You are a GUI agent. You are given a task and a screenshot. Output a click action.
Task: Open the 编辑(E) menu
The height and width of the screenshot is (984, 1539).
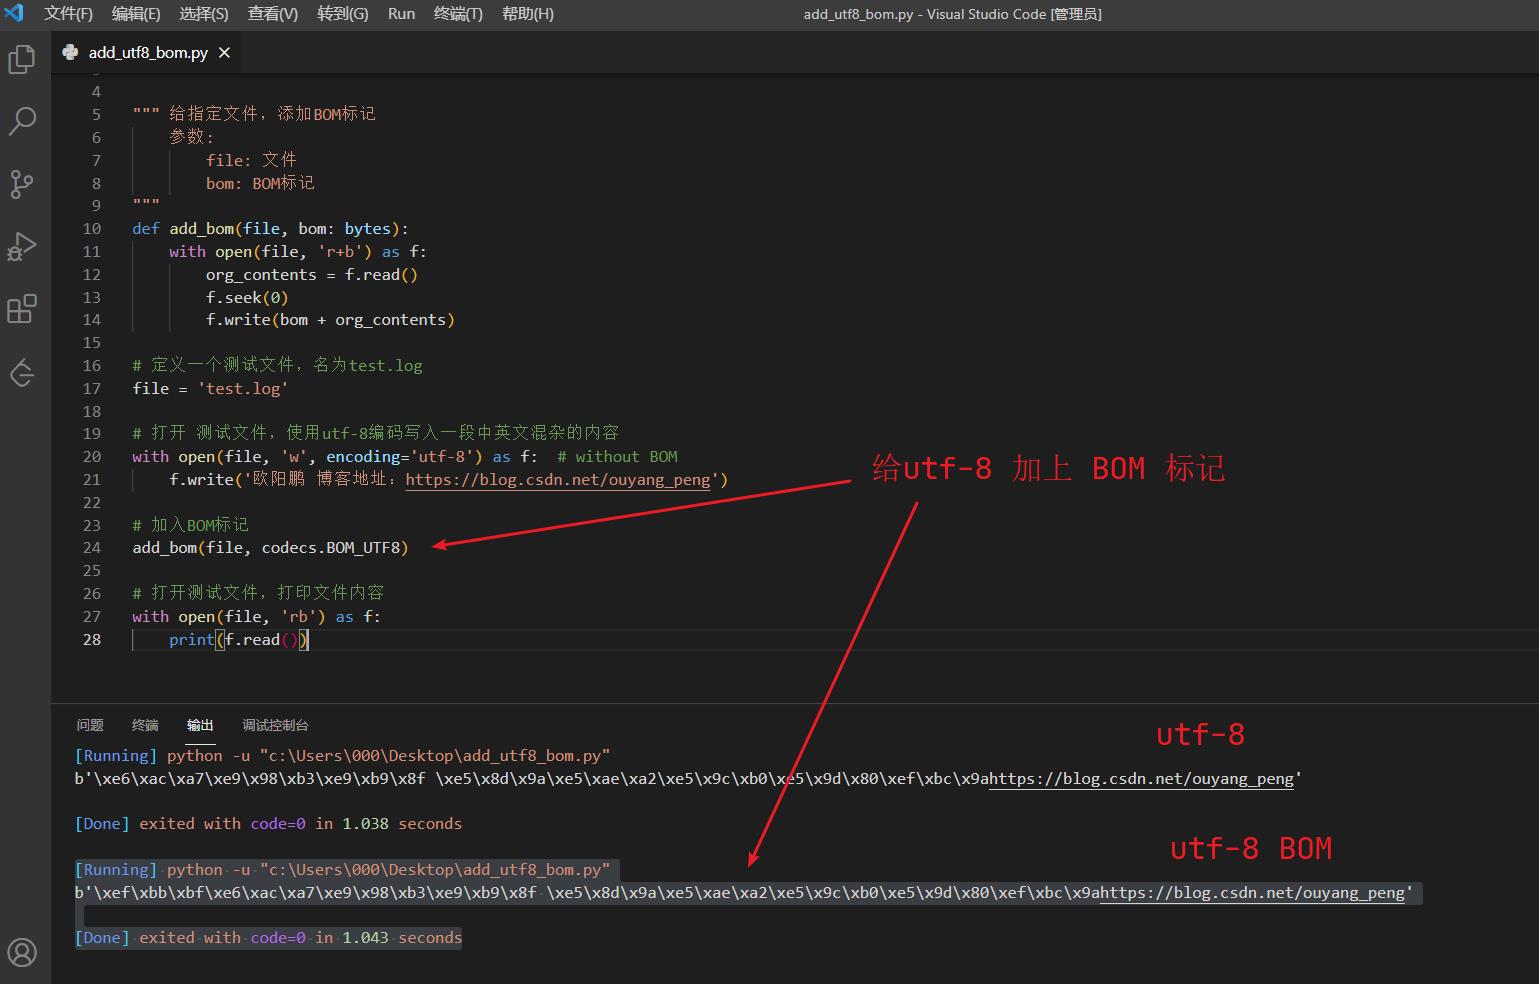pyautogui.click(x=136, y=14)
